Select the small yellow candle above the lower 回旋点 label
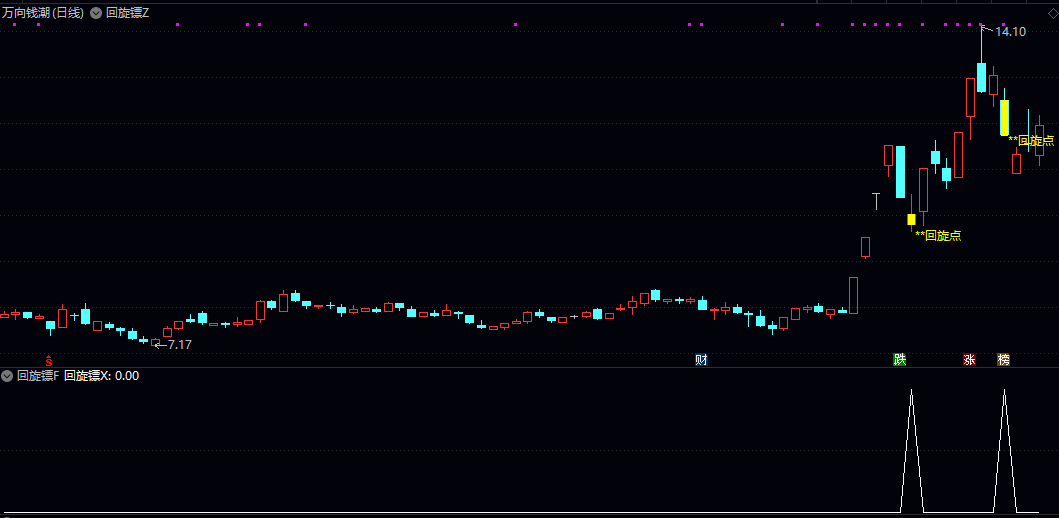 pos(911,219)
